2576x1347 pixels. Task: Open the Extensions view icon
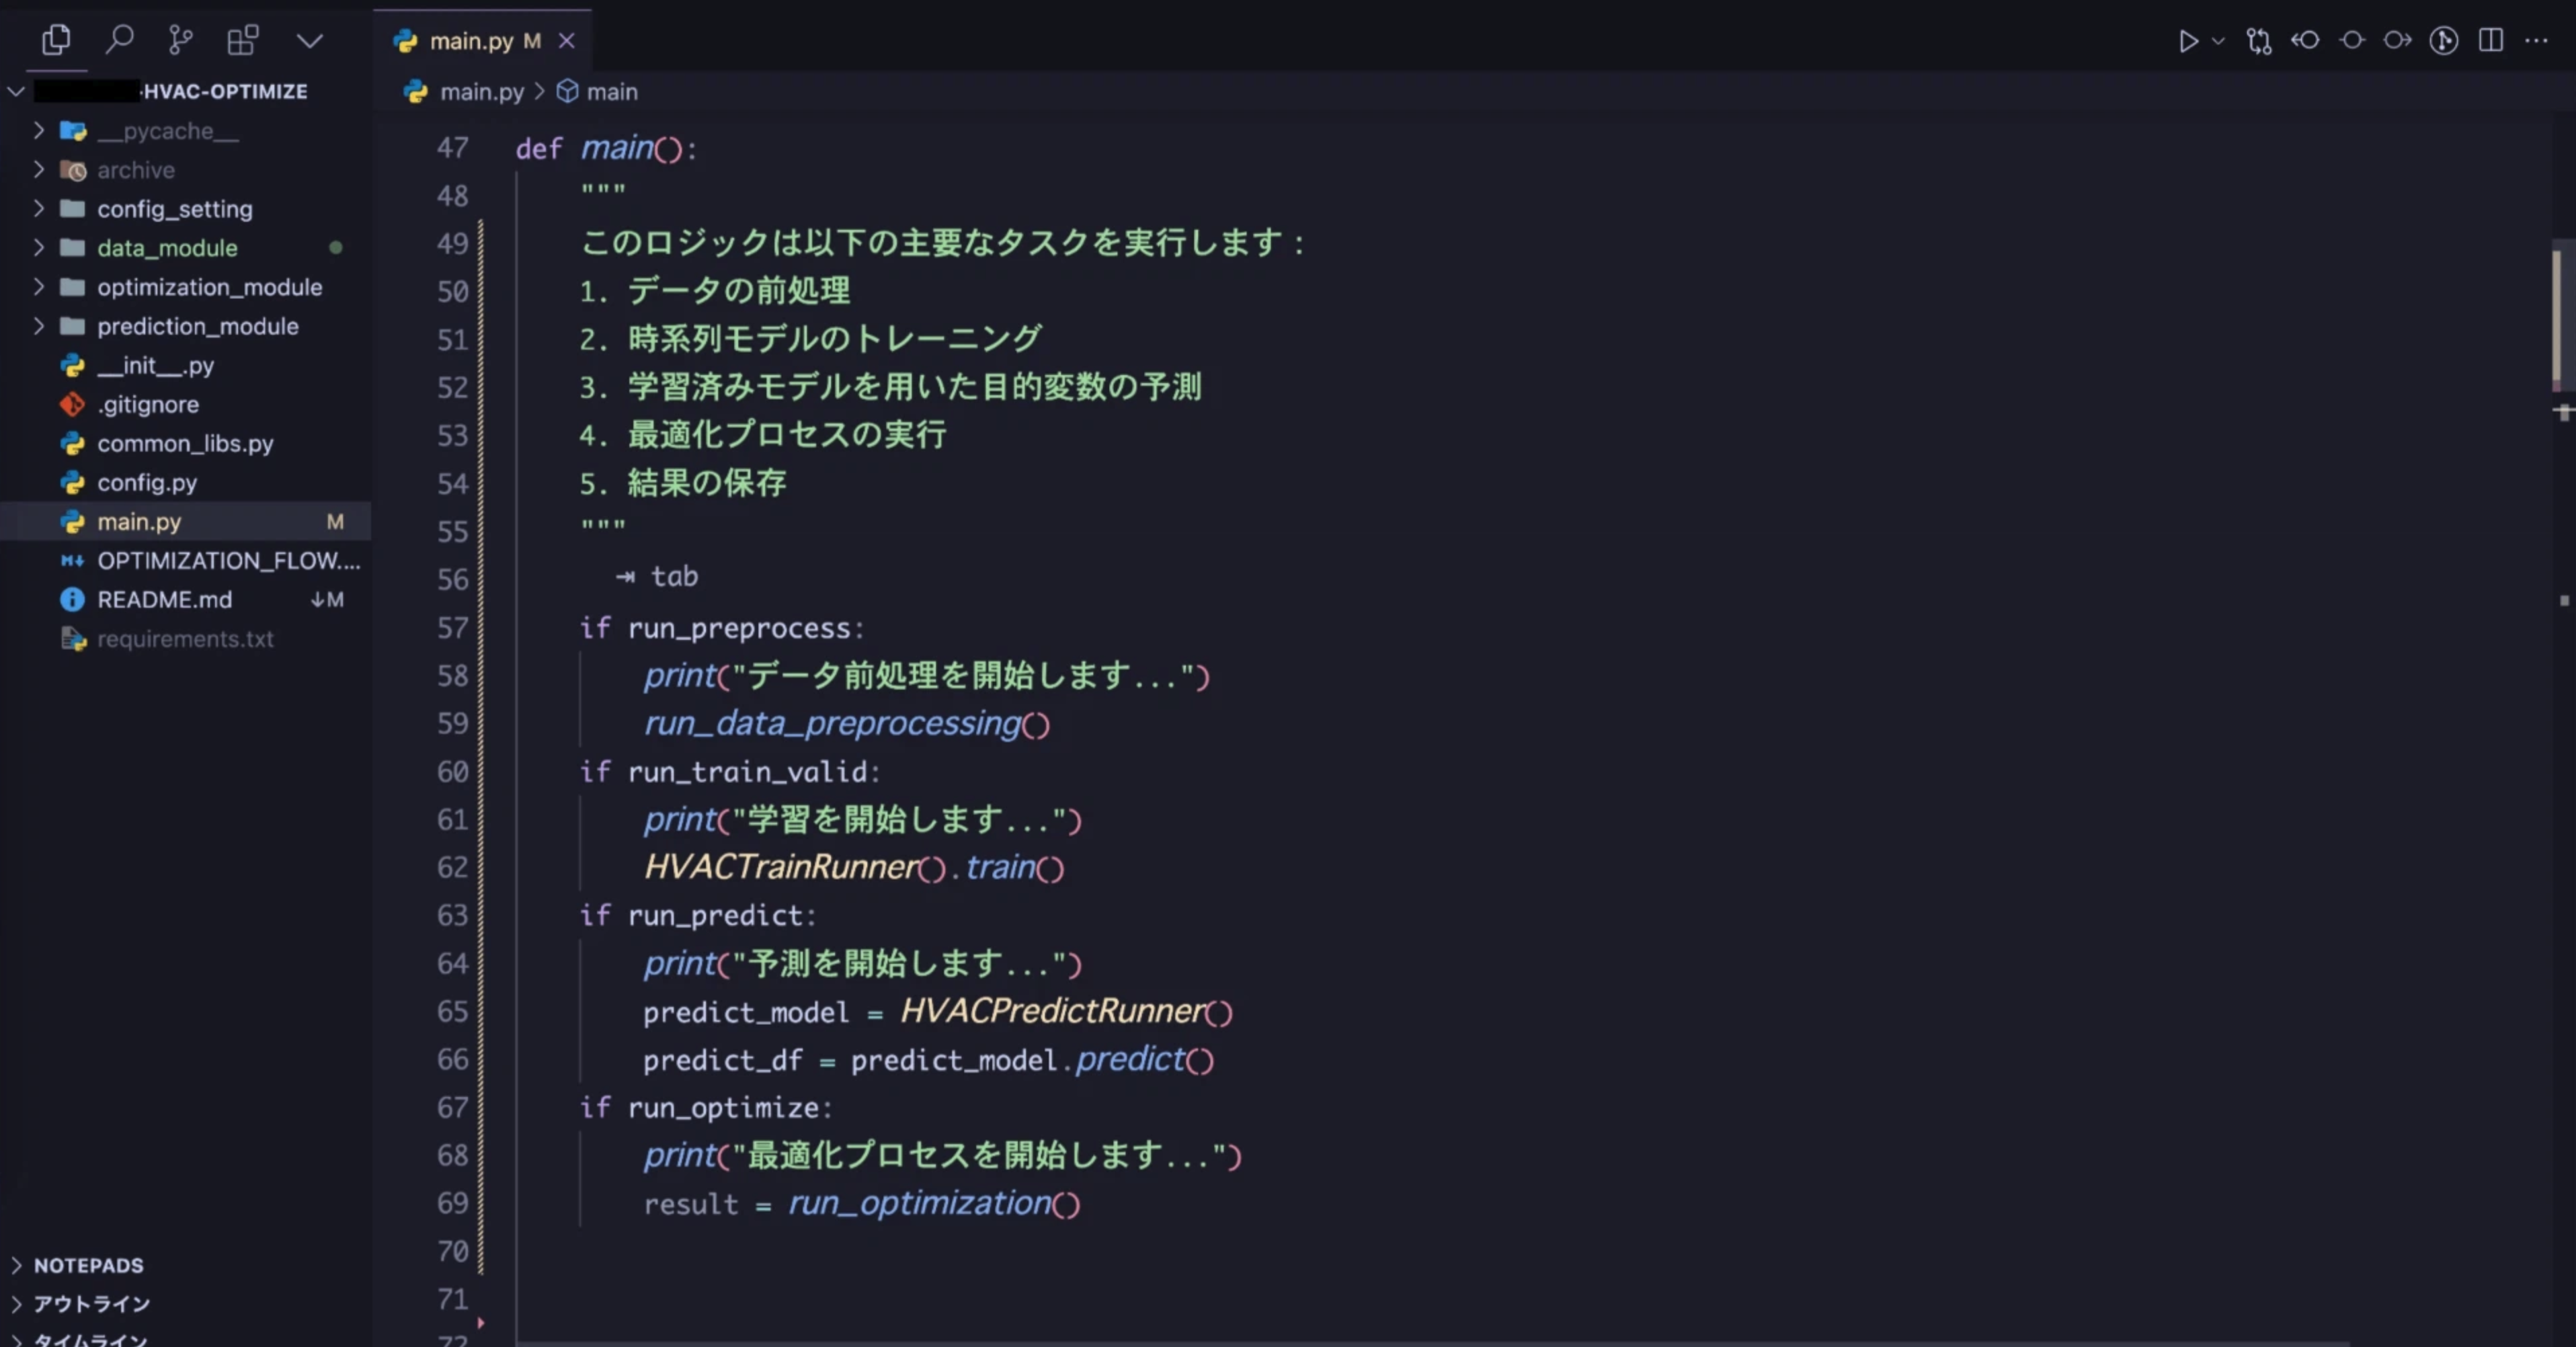point(243,40)
